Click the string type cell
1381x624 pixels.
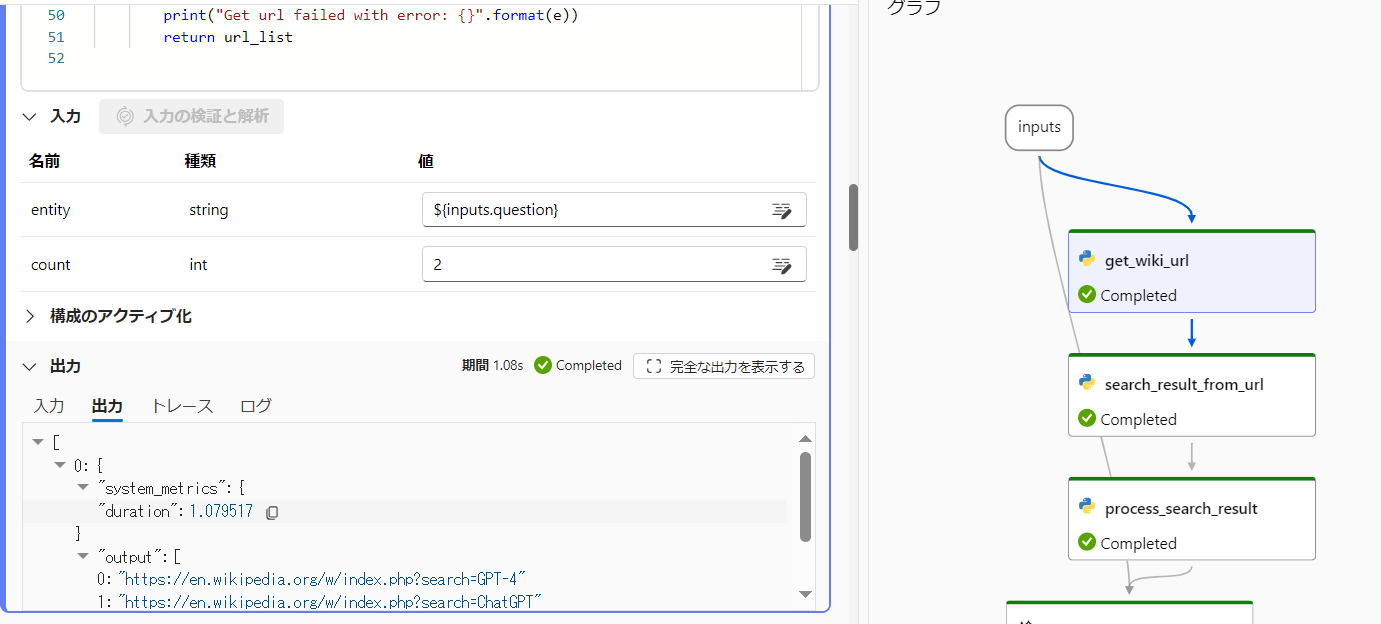click(x=209, y=210)
